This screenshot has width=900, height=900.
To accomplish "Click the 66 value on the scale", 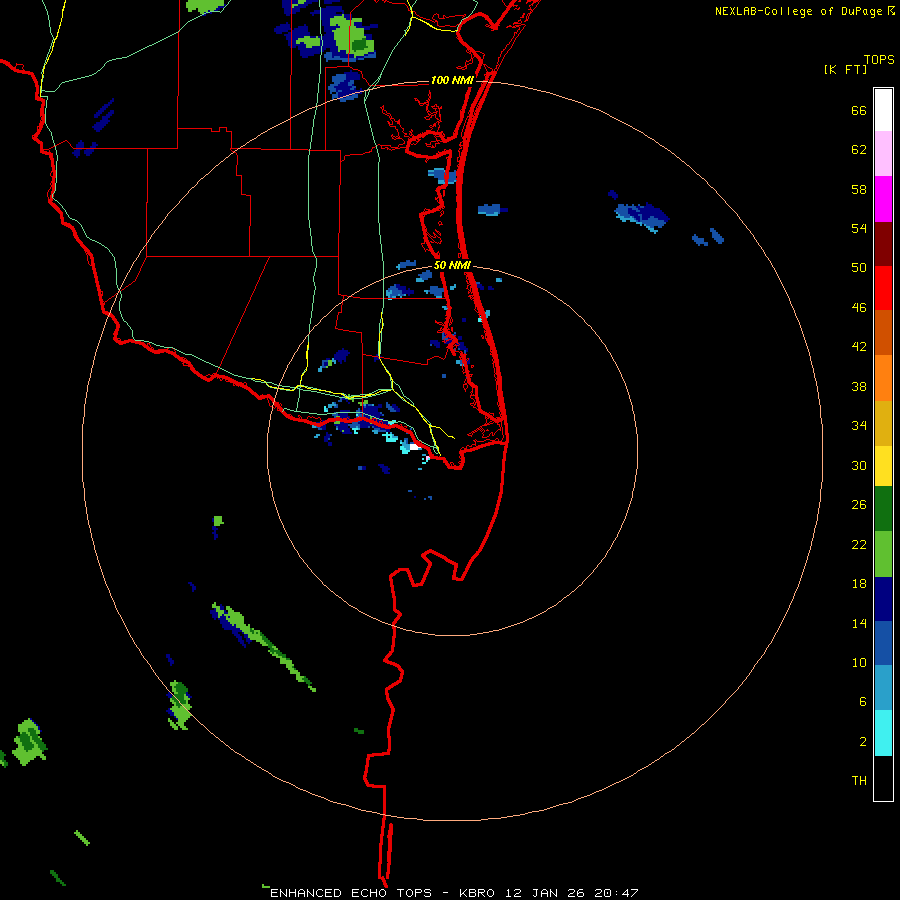I will 859,110.
